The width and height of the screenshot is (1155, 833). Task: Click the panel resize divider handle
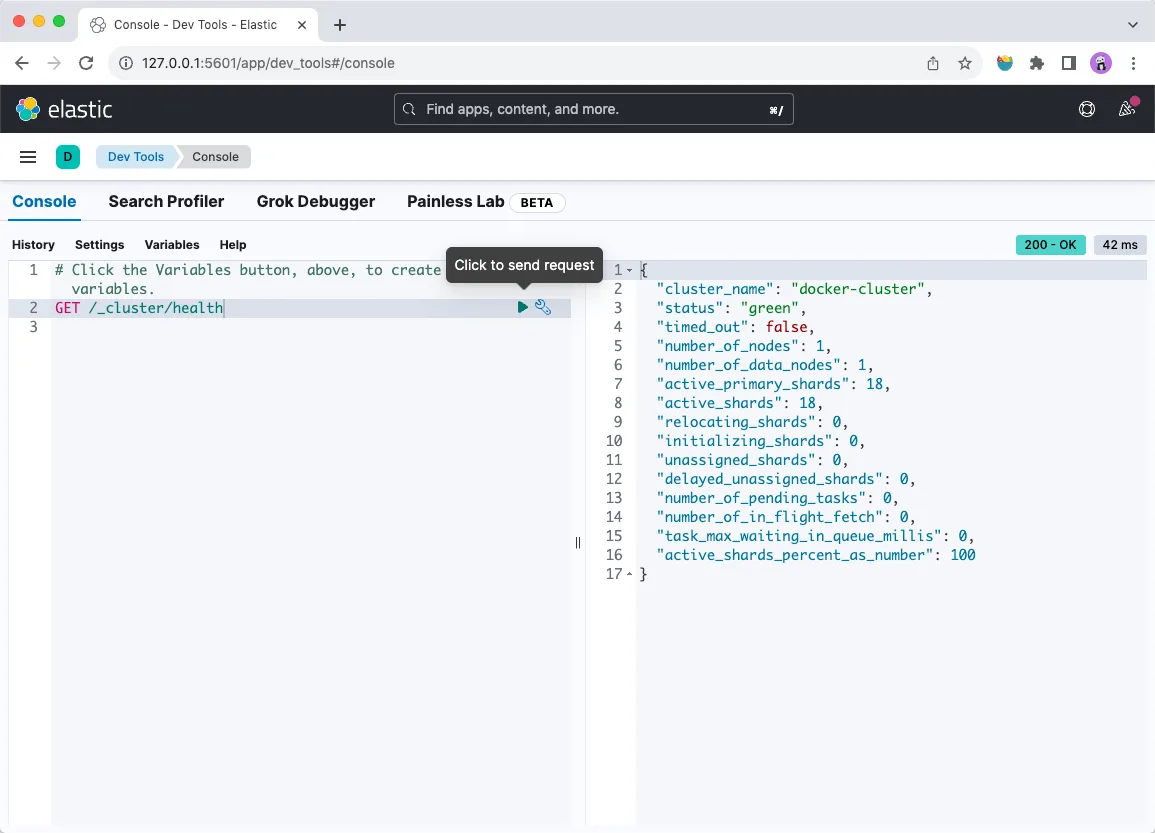[577, 542]
